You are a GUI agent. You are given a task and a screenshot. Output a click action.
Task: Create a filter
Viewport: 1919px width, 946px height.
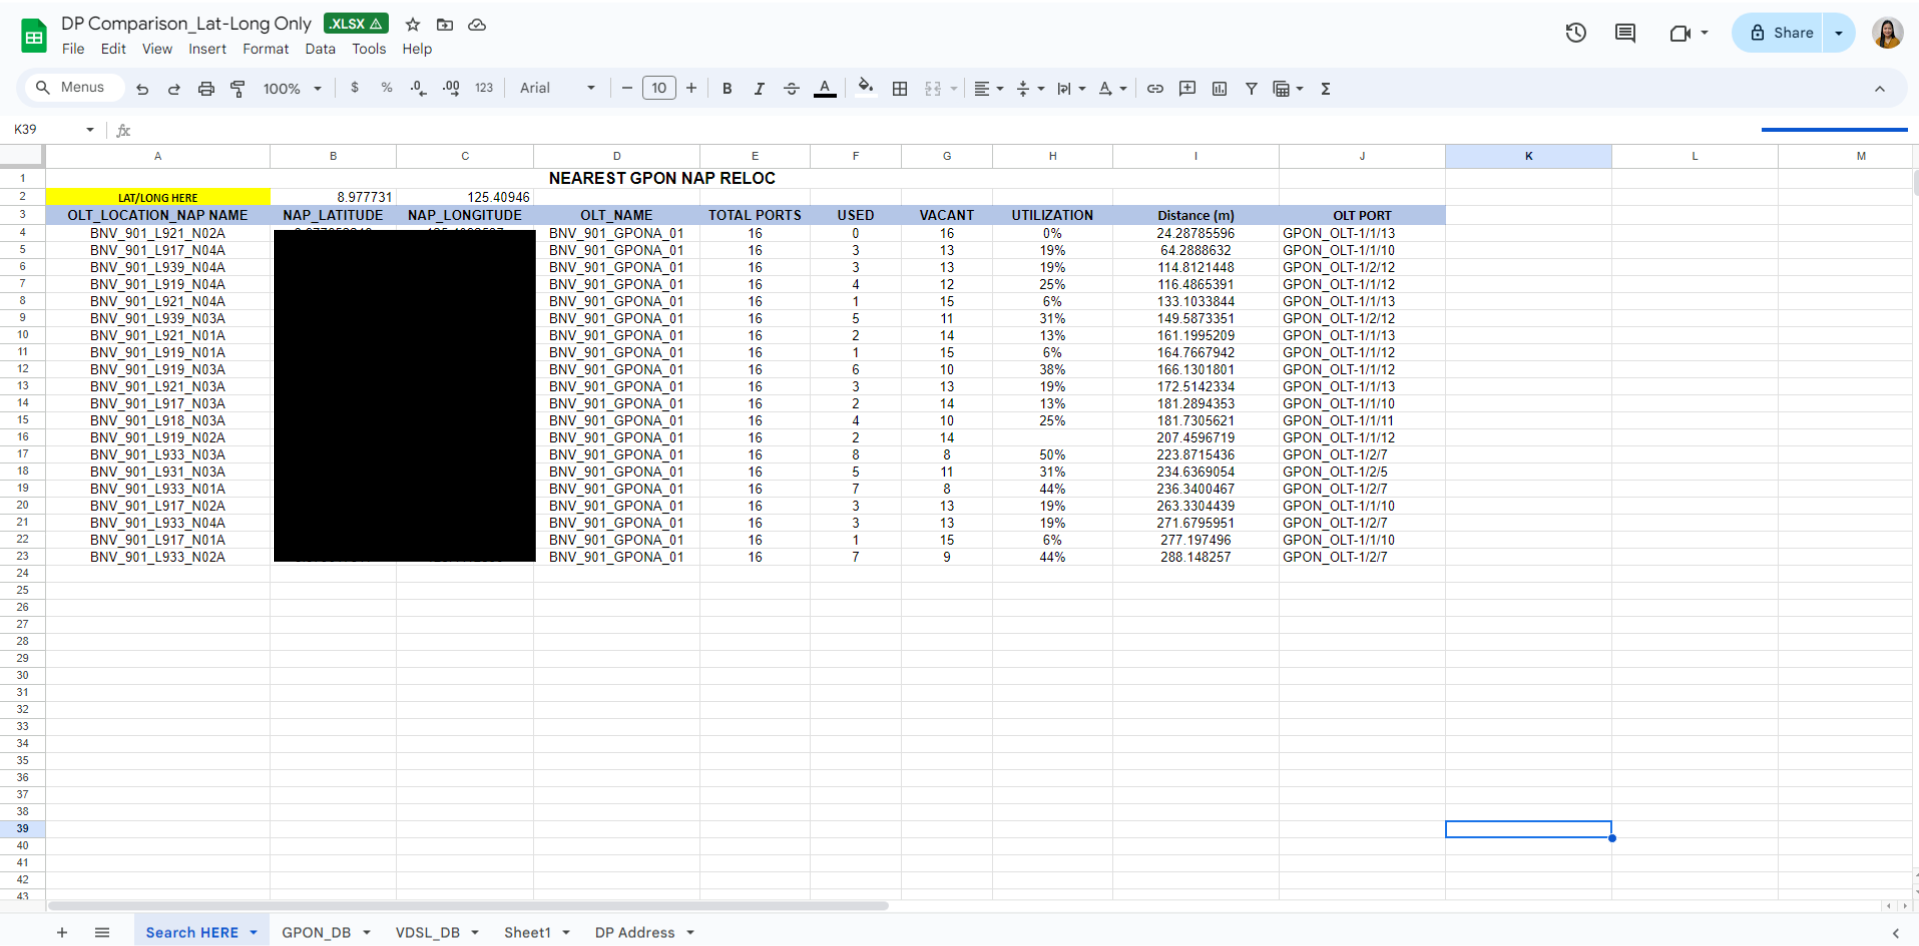(x=1251, y=89)
